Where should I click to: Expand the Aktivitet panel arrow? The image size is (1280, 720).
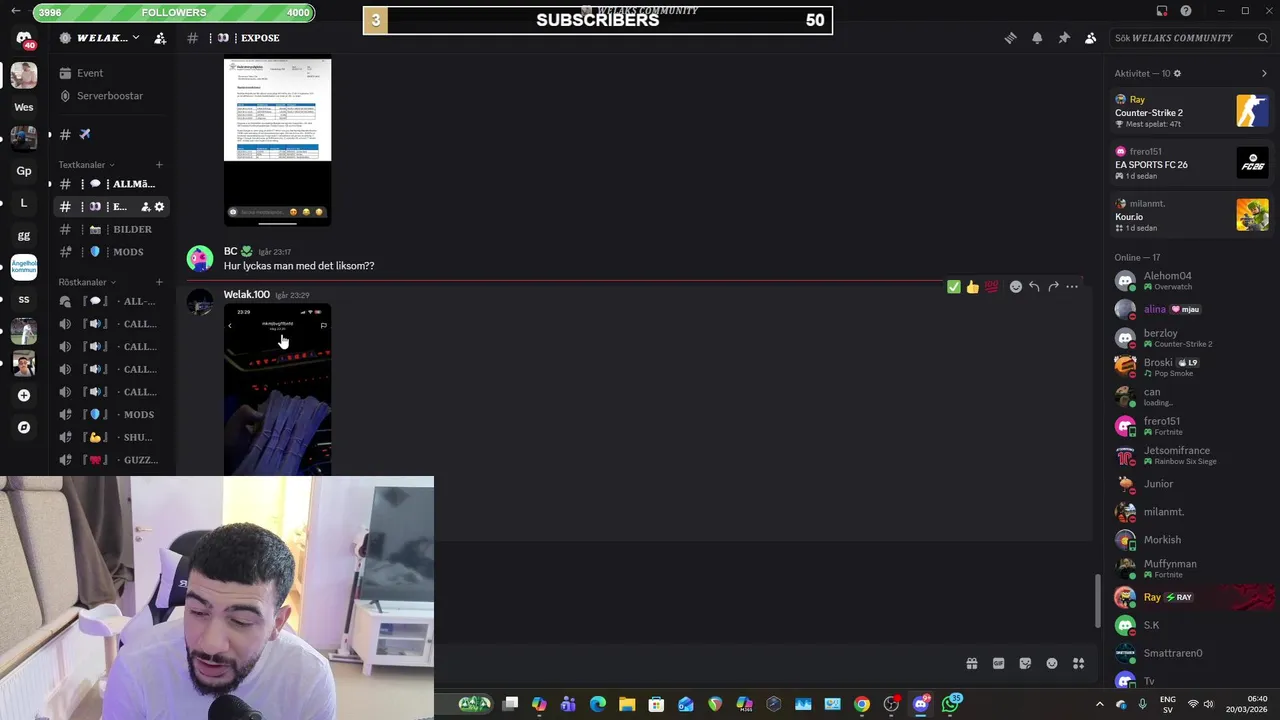pos(1264,74)
